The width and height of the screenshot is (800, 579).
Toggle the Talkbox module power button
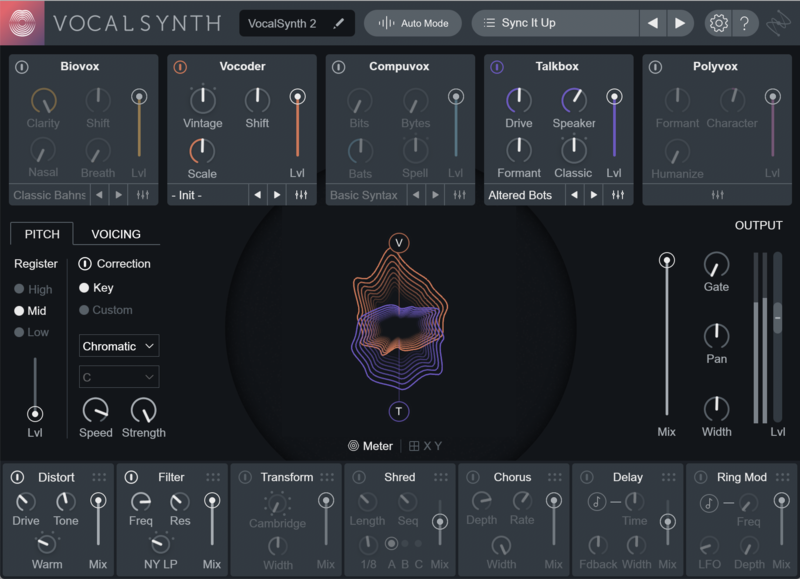[497, 67]
